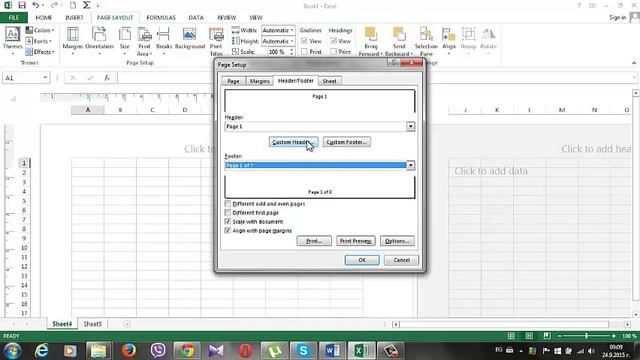640x360 pixels.
Task: Toggle Gridlines Print checkbox
Action: 304,51
